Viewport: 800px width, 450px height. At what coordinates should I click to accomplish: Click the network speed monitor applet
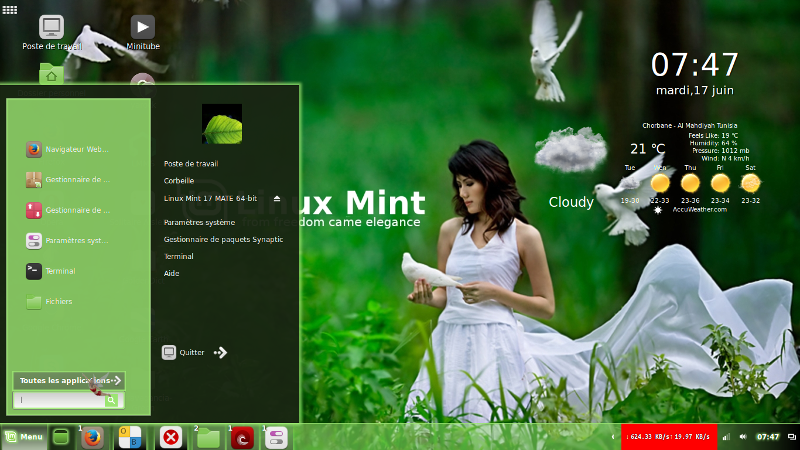(669, 437)
